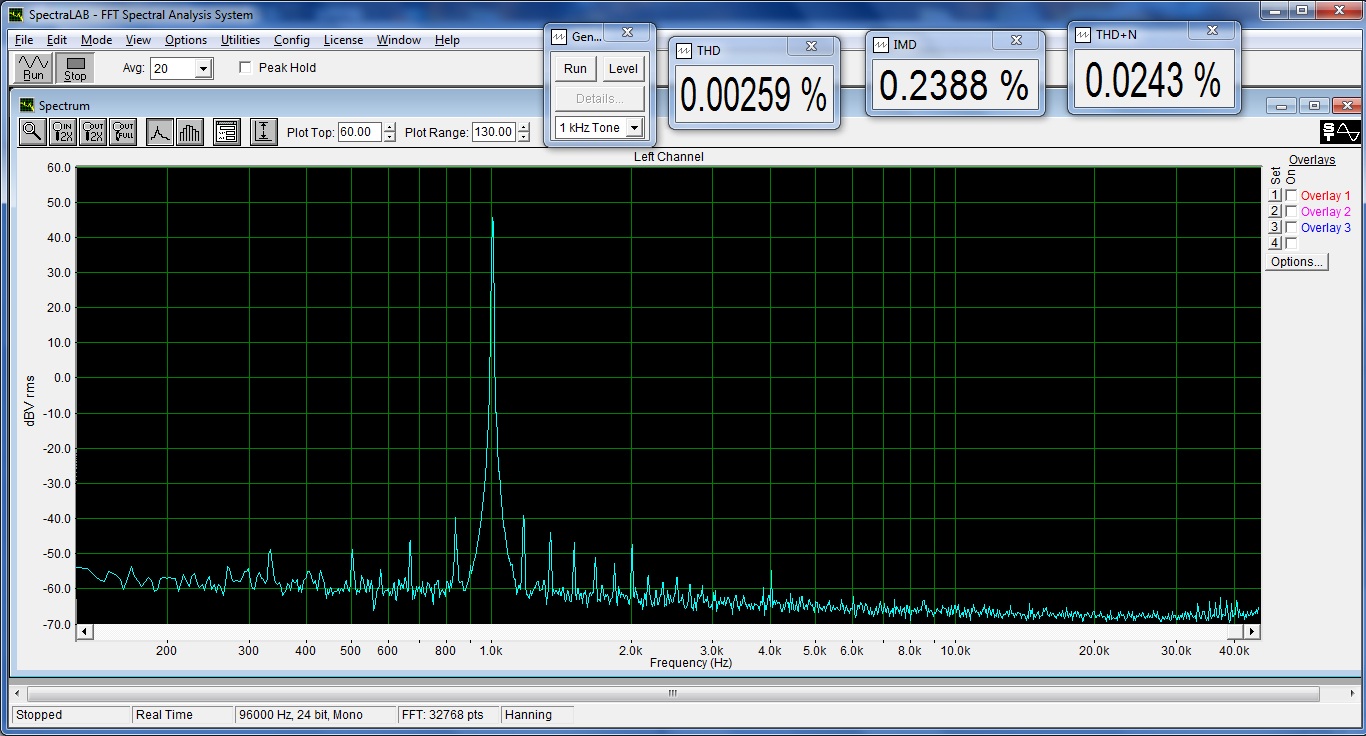Viewport: 1366px width, 736px height.
Task: Click Set button 2 for overlay
Action: (x=1275, y=212)
